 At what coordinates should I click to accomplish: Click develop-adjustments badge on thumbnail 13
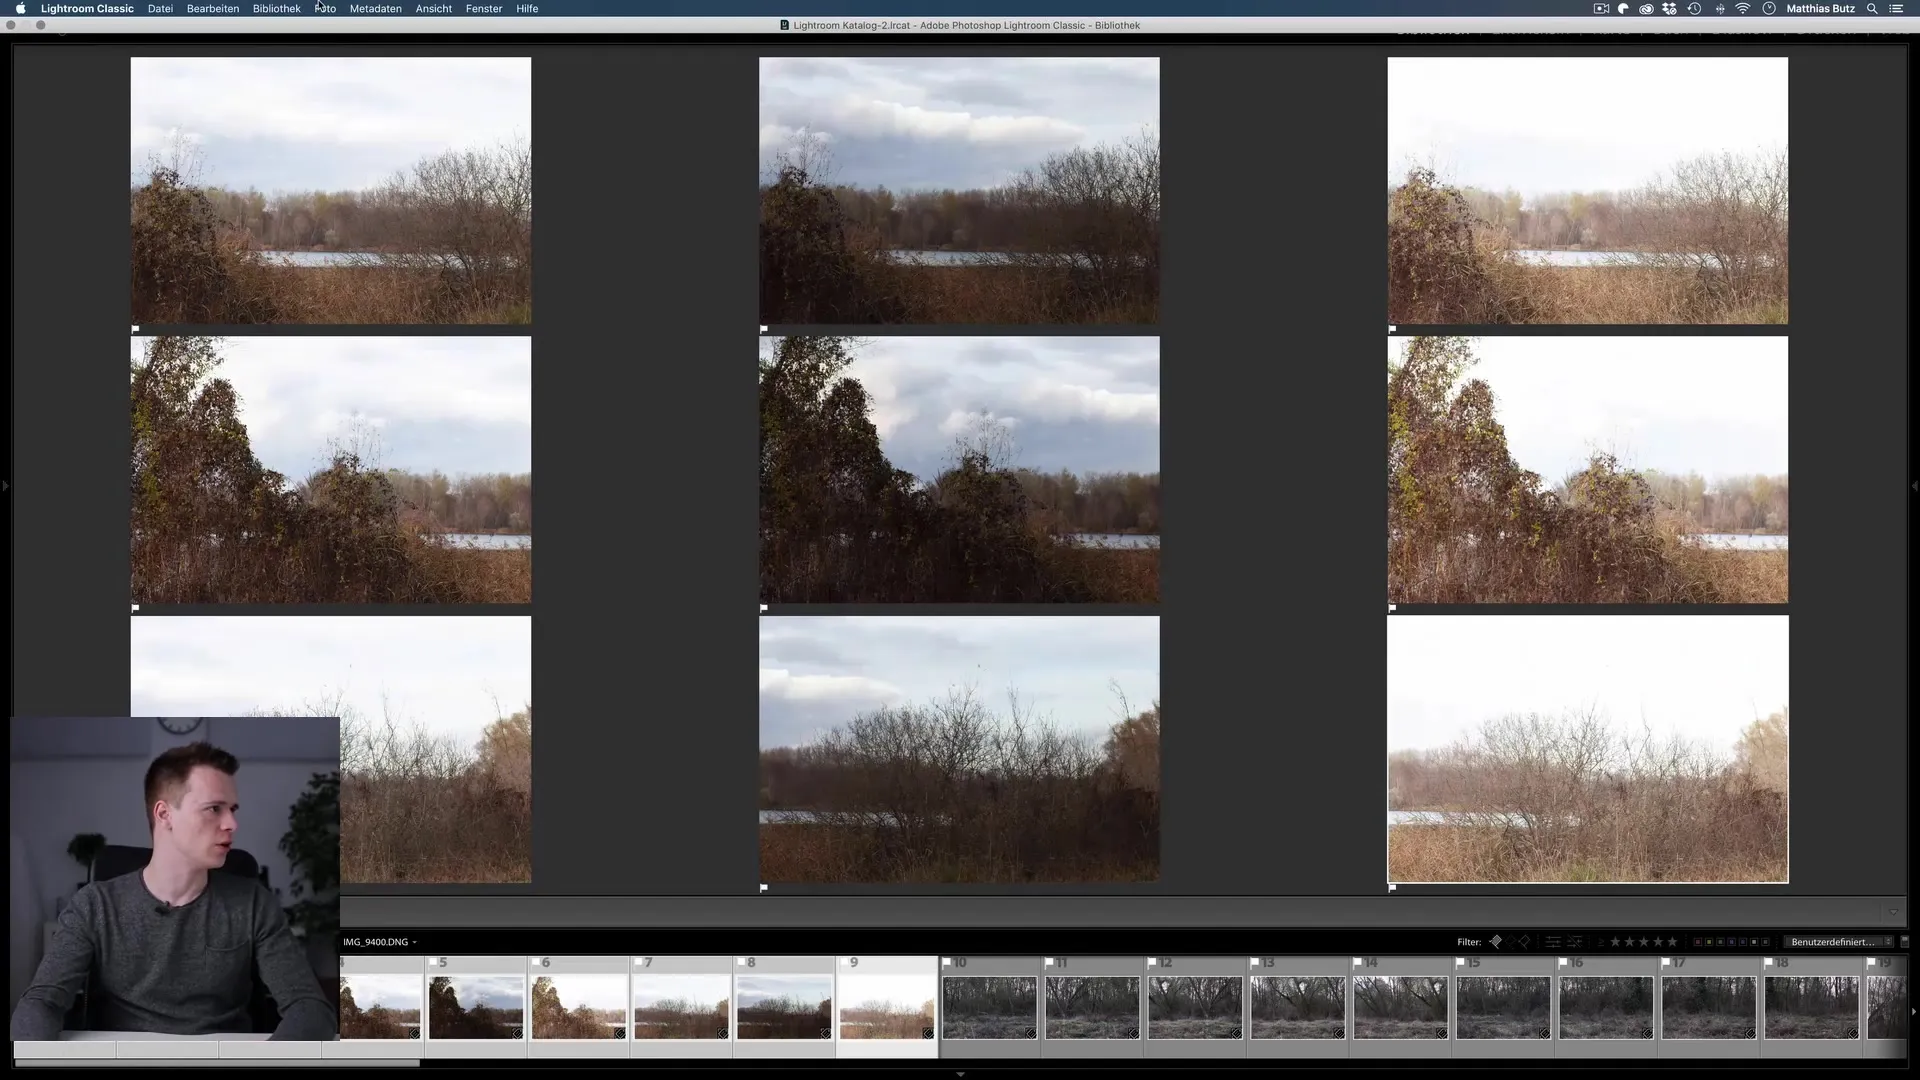[x=1339, y=1033]
